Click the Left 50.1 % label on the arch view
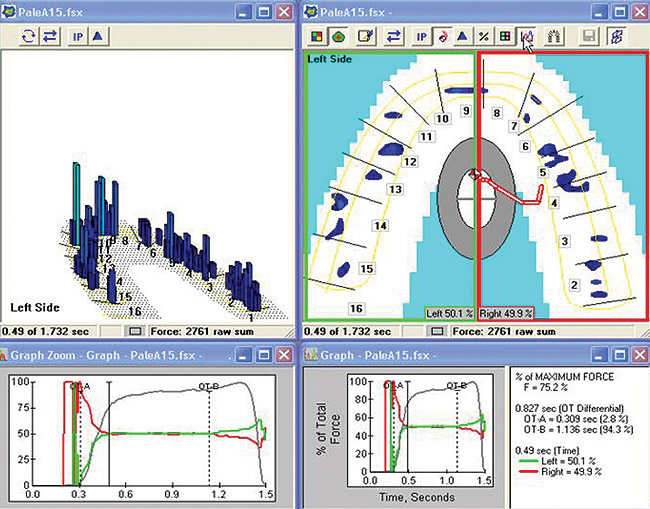The height and width of the screenshot is (509, 650). pos(449,313)
